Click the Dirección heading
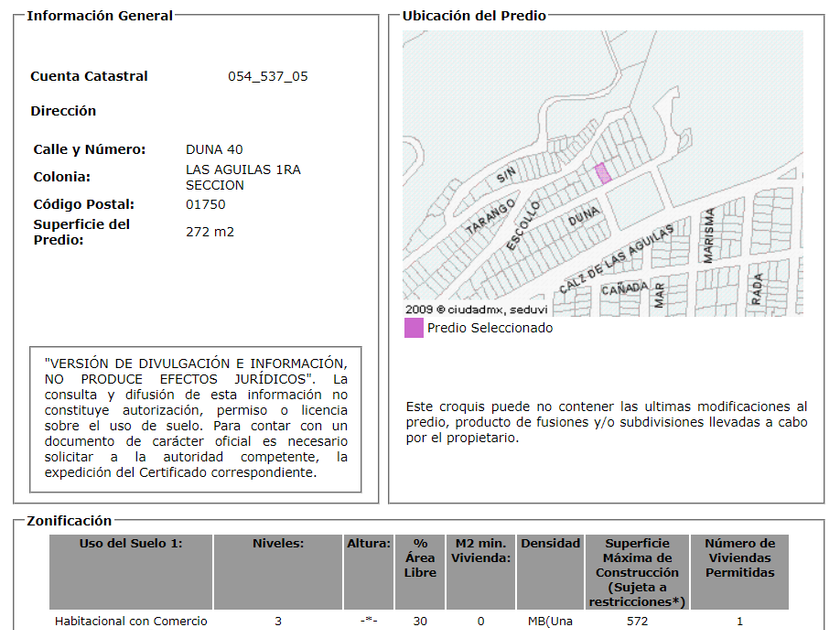This screenshot has height=630, width=840. 63,111
